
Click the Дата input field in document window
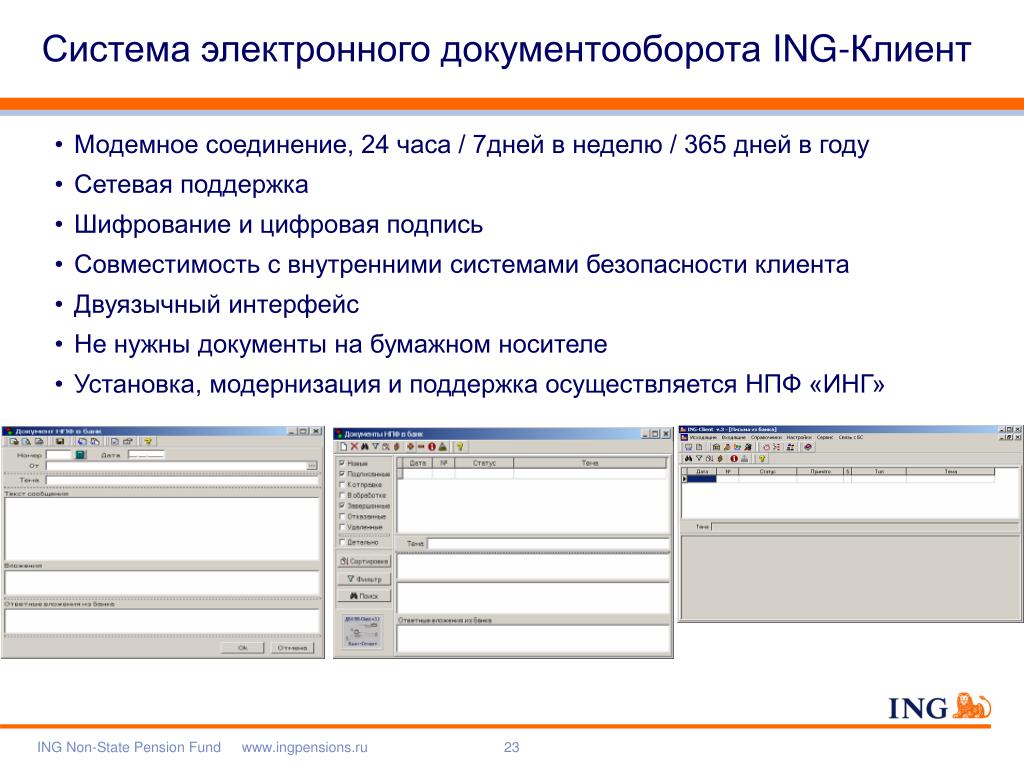[146, 455]
